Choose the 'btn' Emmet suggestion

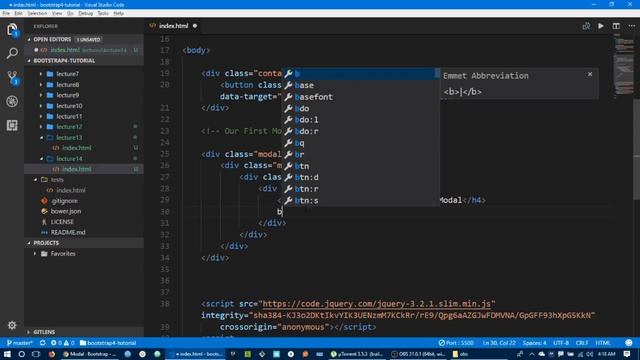point(360,166)
